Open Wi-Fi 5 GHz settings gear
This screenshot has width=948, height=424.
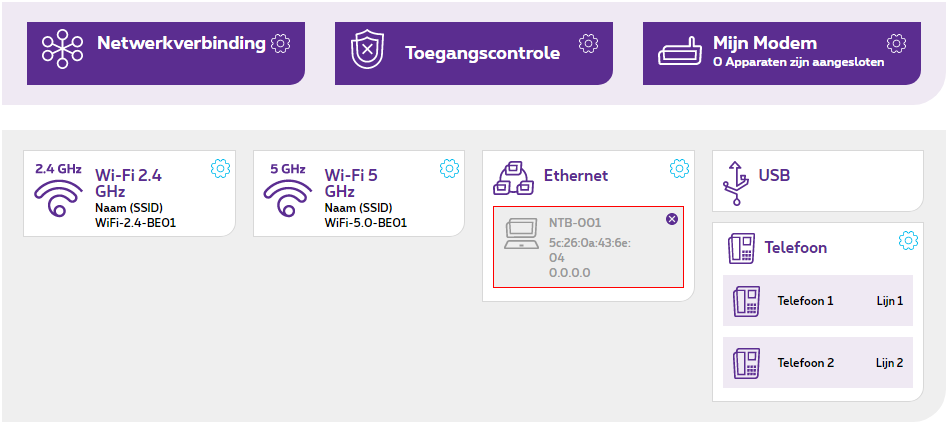pos(449,168)
